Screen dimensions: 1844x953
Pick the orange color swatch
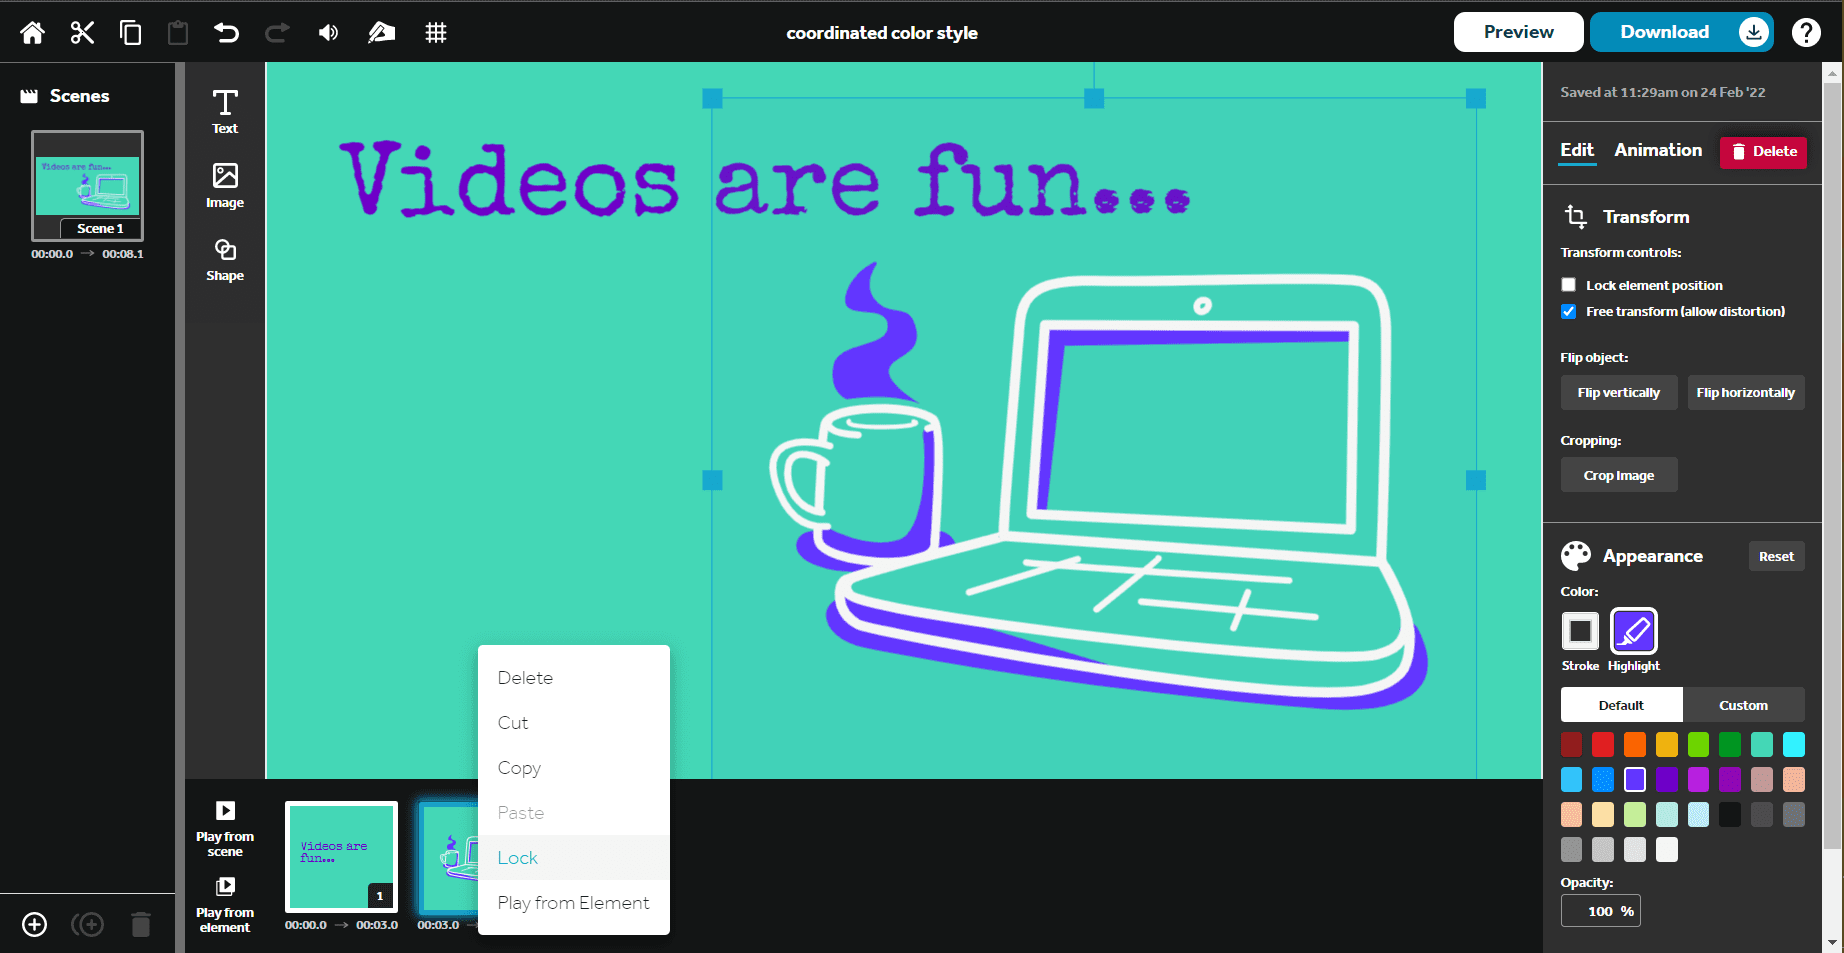pyautogui.click(x=1635, y=745)
